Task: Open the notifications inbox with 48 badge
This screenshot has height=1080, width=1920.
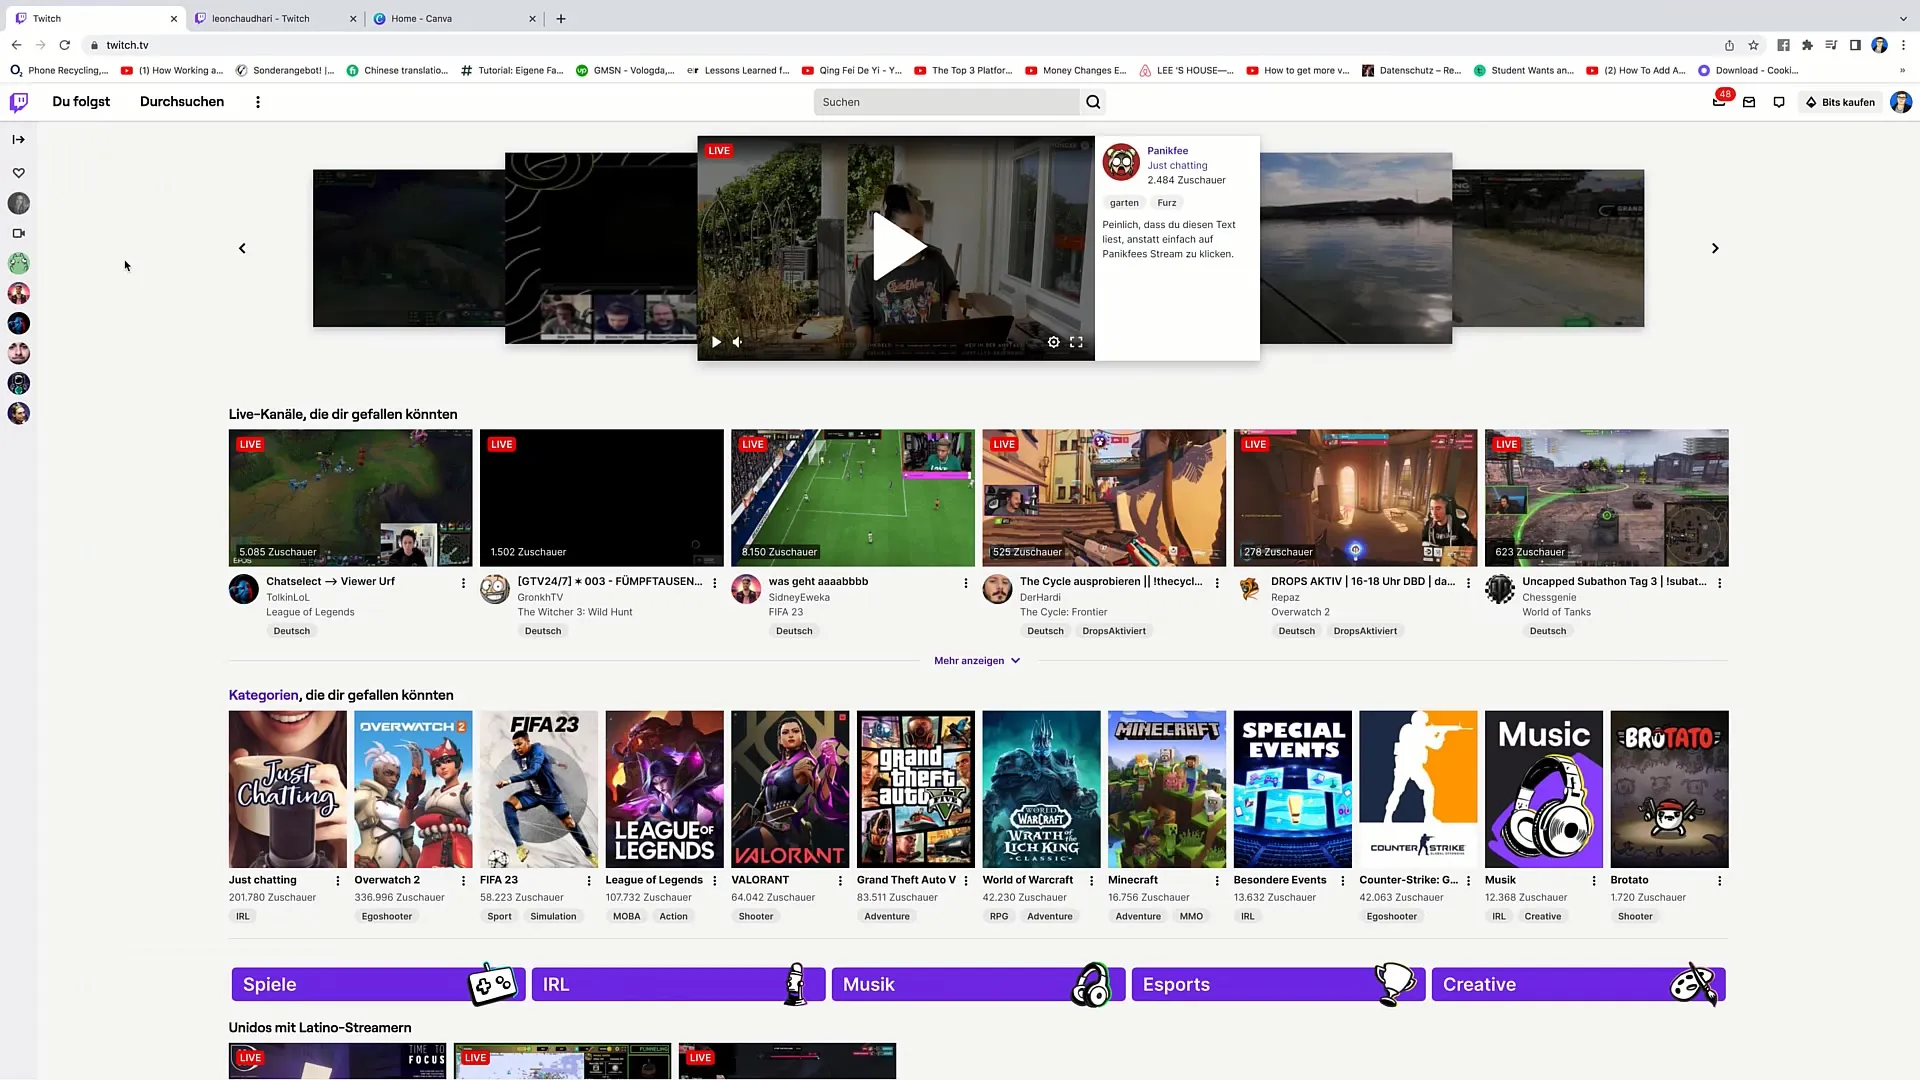Action: (x=1719, y=101)
